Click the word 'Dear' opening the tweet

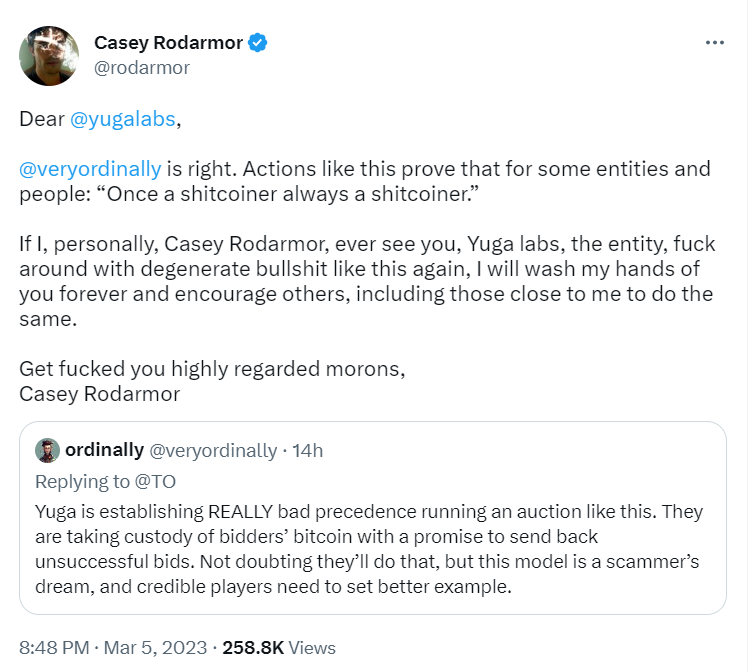click(x=41, y=119)
